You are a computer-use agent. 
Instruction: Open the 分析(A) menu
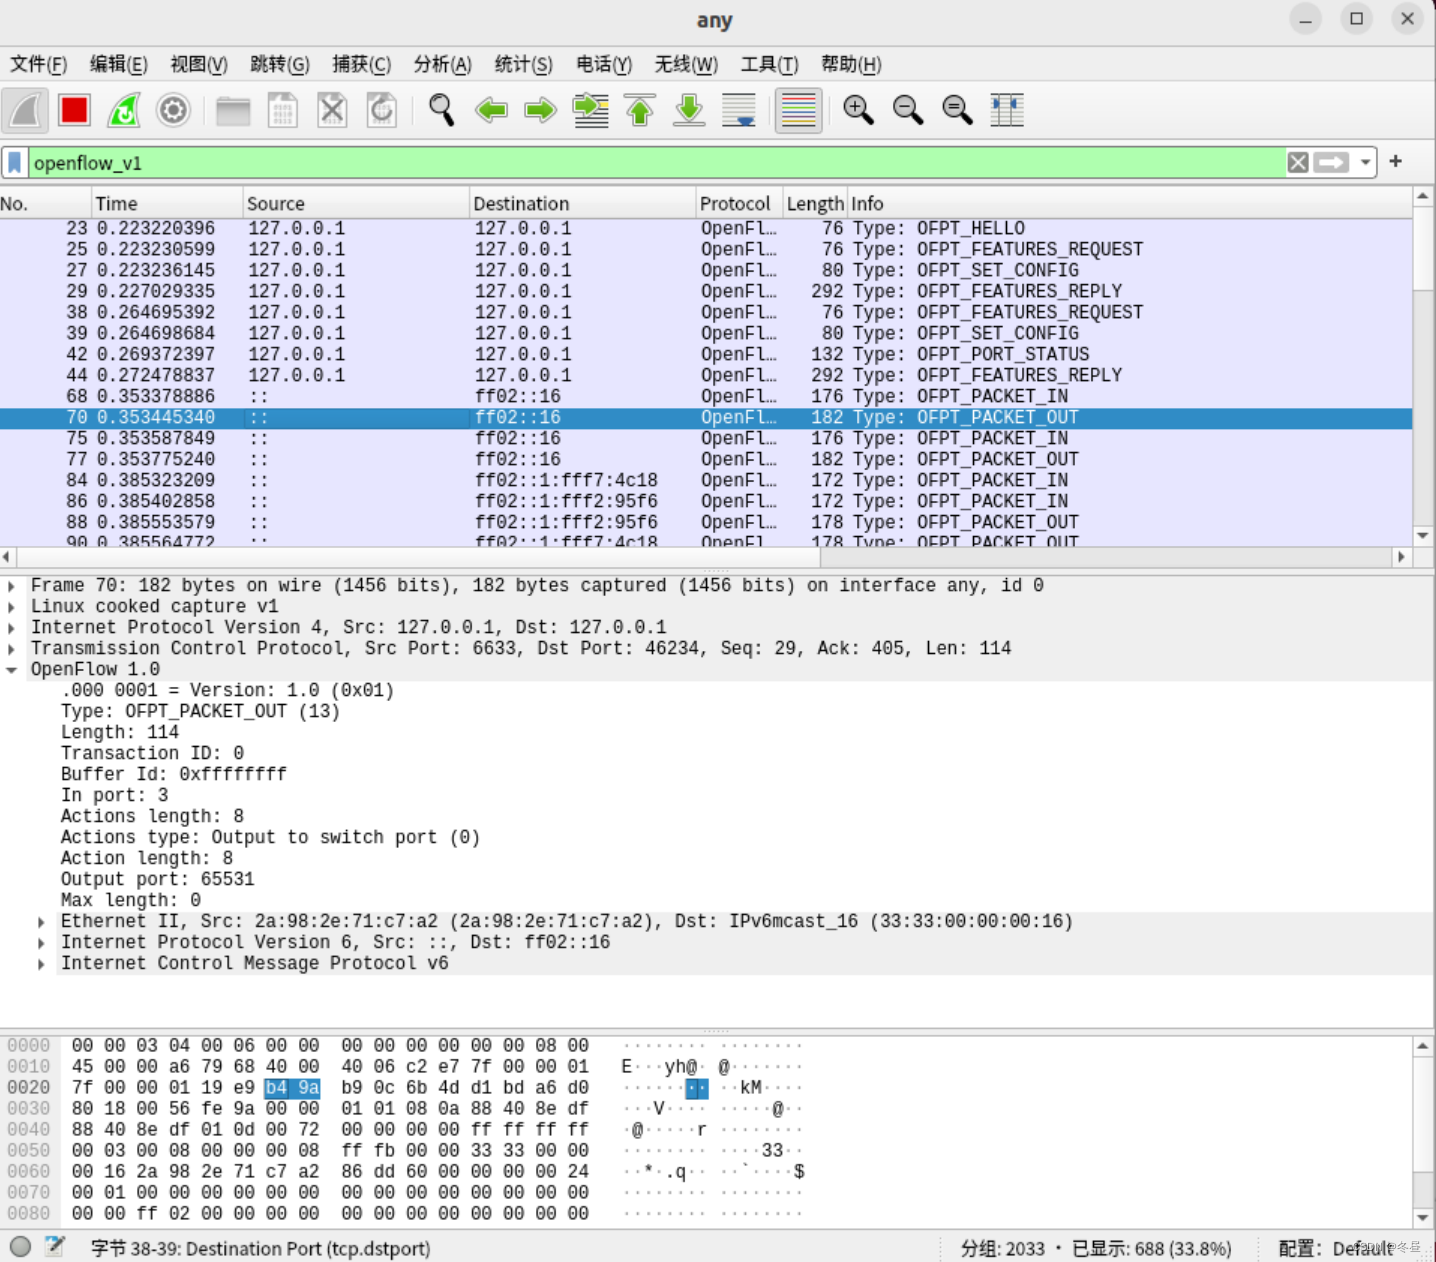tap(443, 64)
